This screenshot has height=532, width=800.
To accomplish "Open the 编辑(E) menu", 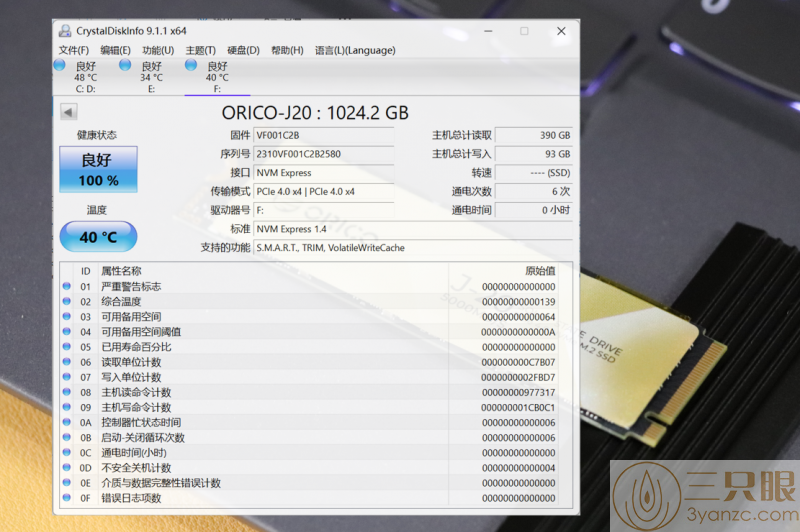I will click(x=115, y=50).
